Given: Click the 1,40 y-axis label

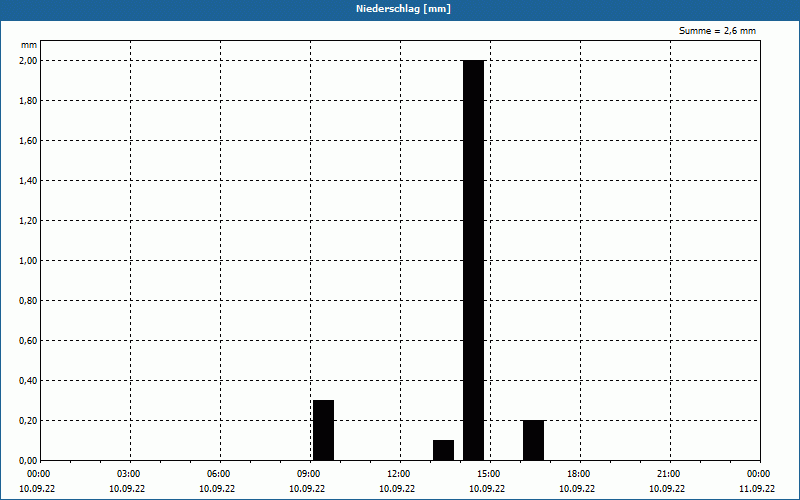Looking at the screenshot, I should pos(28,181).
